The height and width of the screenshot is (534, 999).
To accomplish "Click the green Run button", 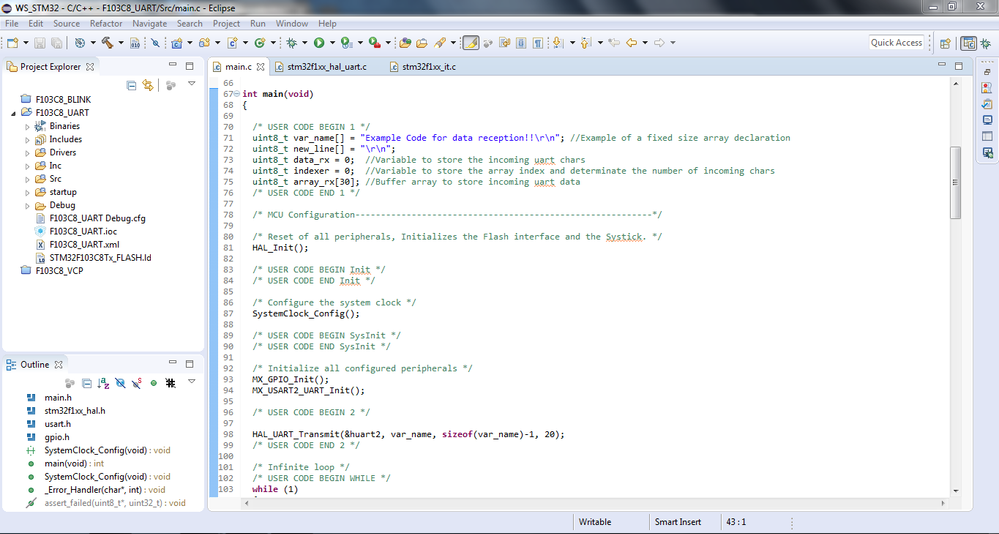I will (x=319, y=43).
